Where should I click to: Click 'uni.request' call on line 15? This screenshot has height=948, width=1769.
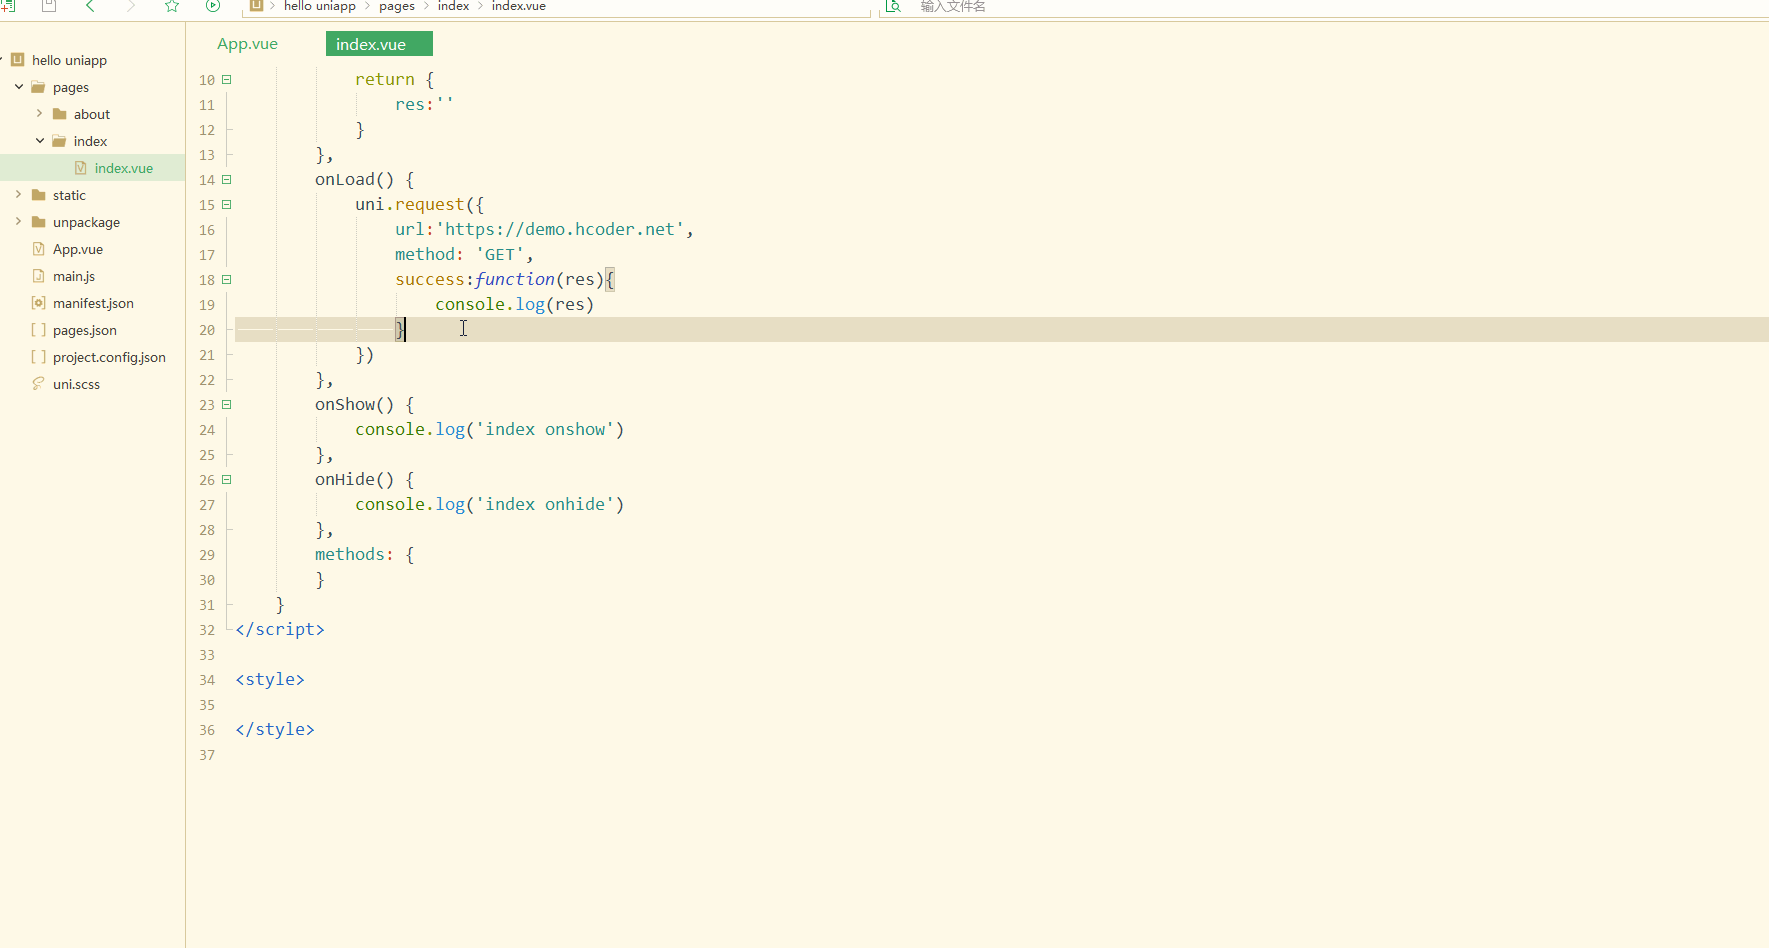[410, 204]
